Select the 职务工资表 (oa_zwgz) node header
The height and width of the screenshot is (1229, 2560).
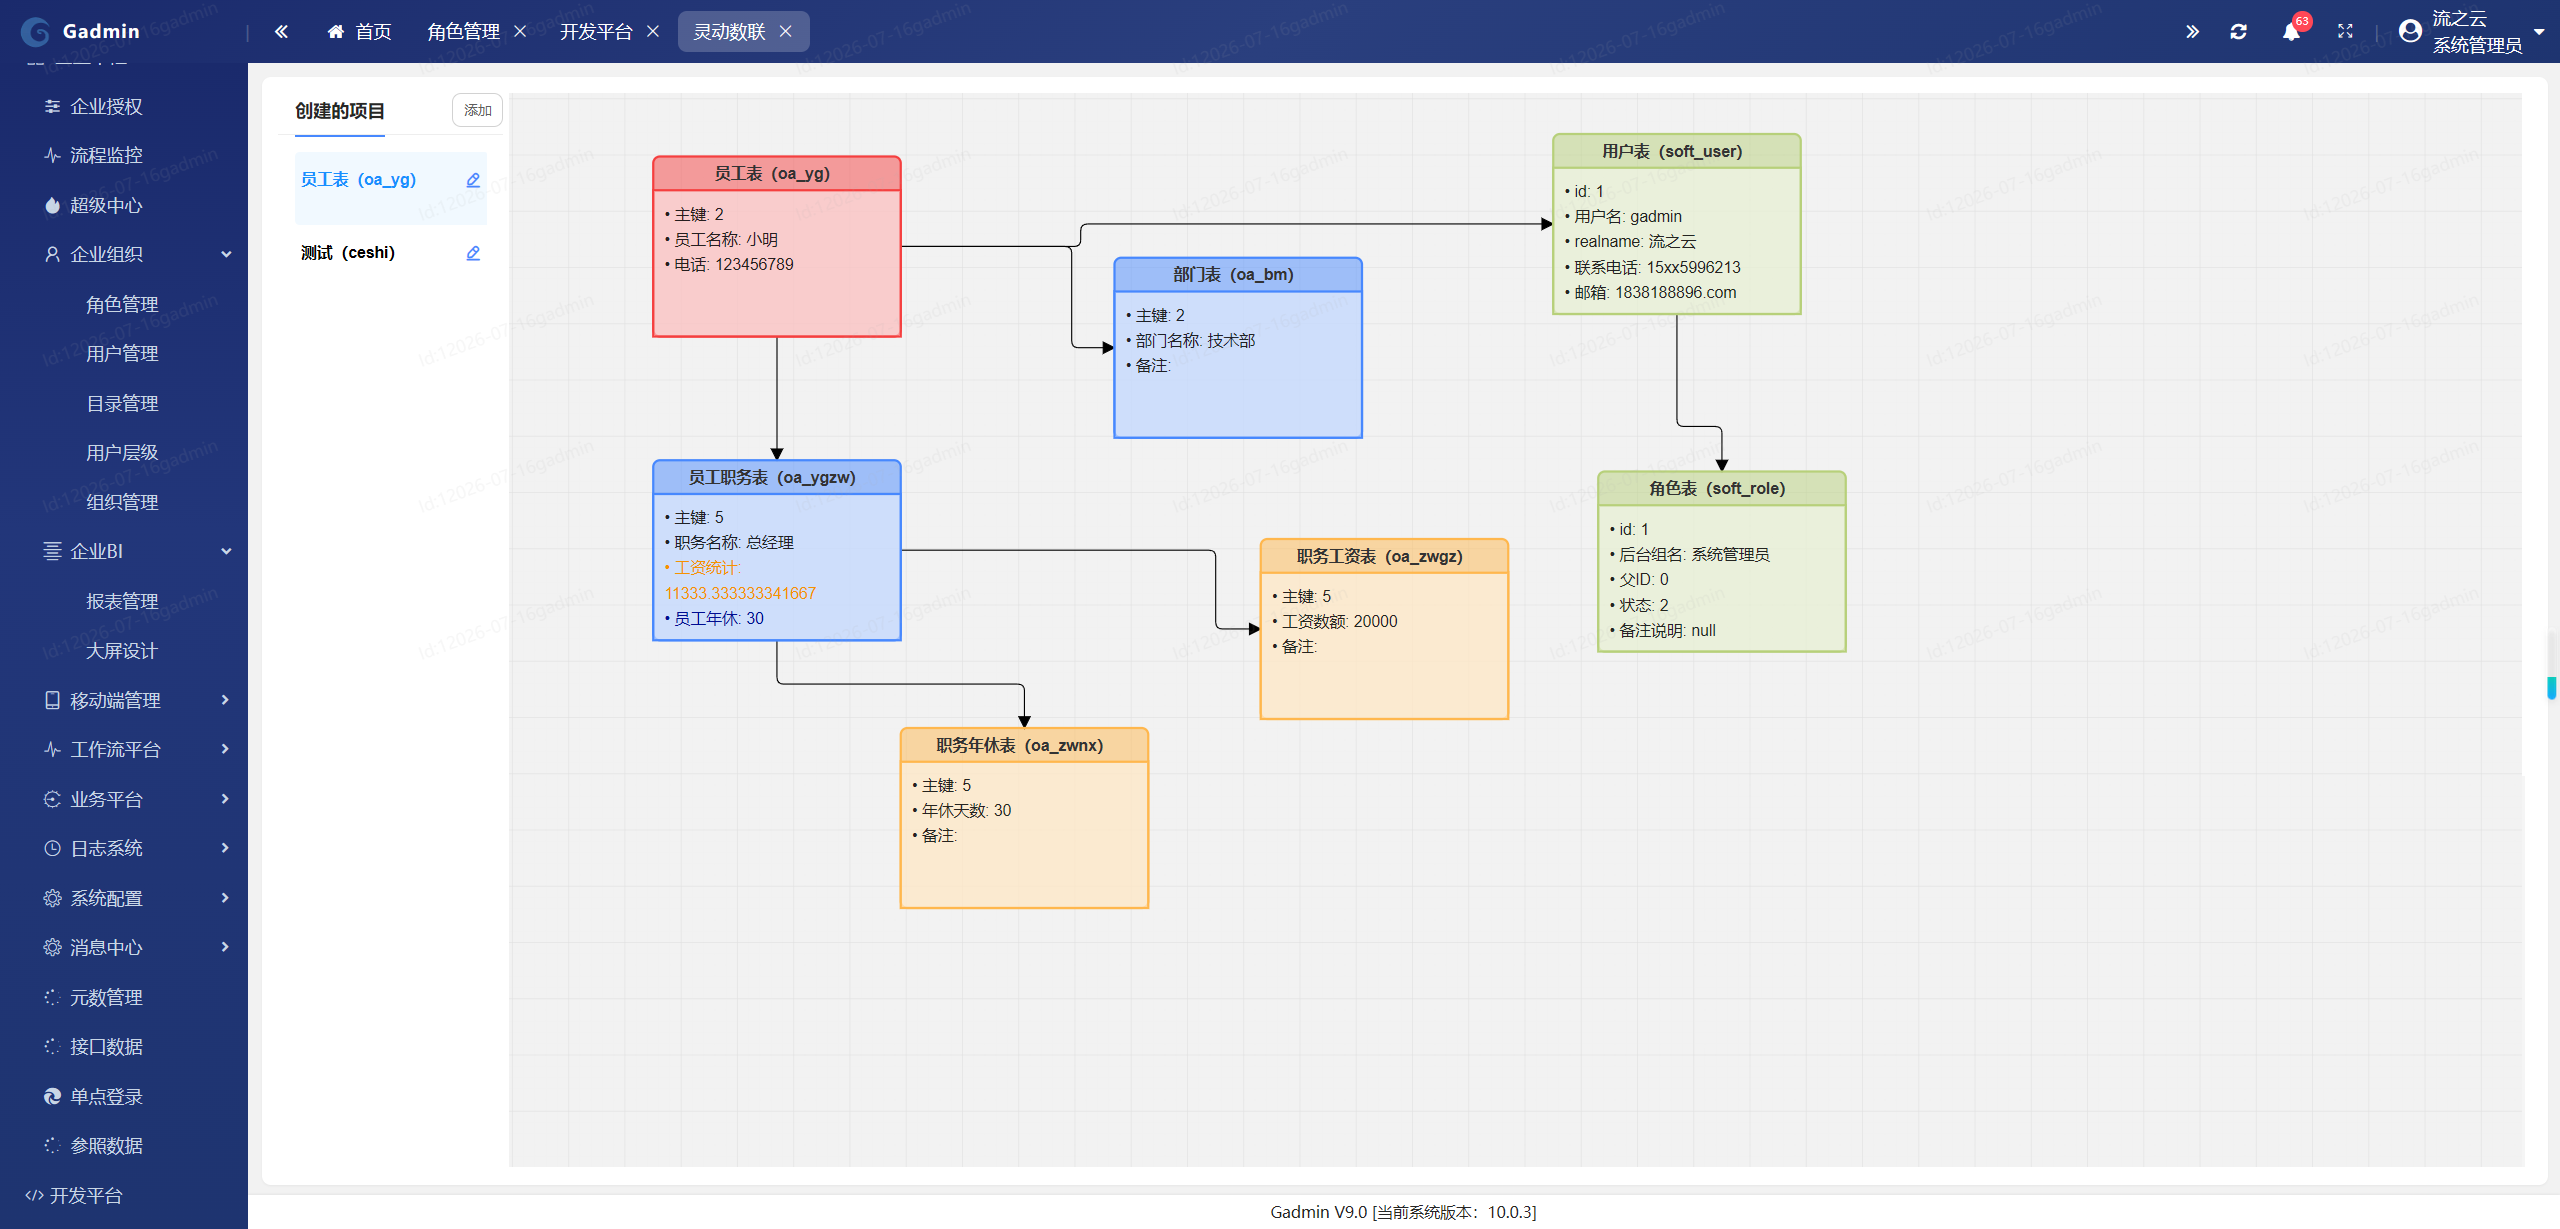pyautogui.click(x=1384, y=556)
